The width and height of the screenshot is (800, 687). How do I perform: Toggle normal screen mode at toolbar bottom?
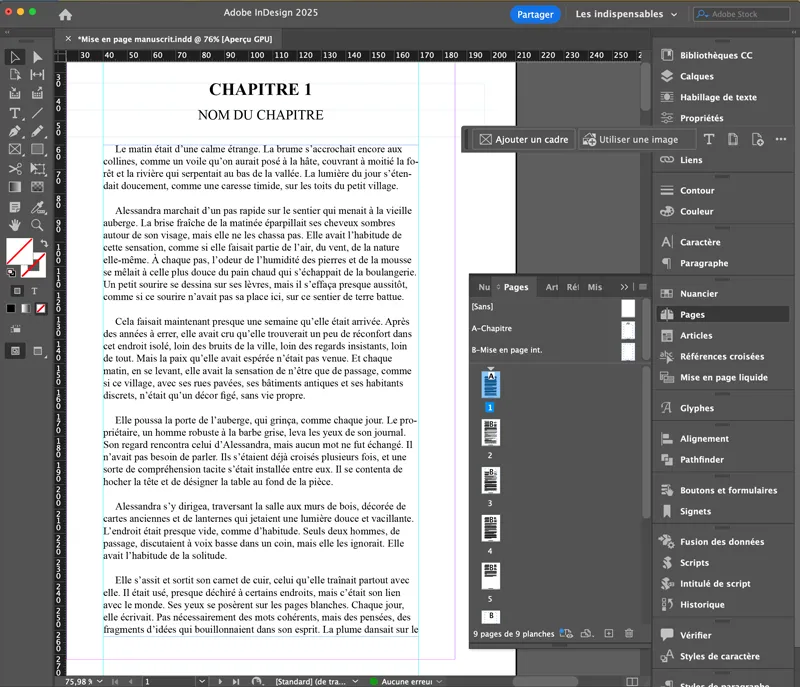[x=14, y=352]
